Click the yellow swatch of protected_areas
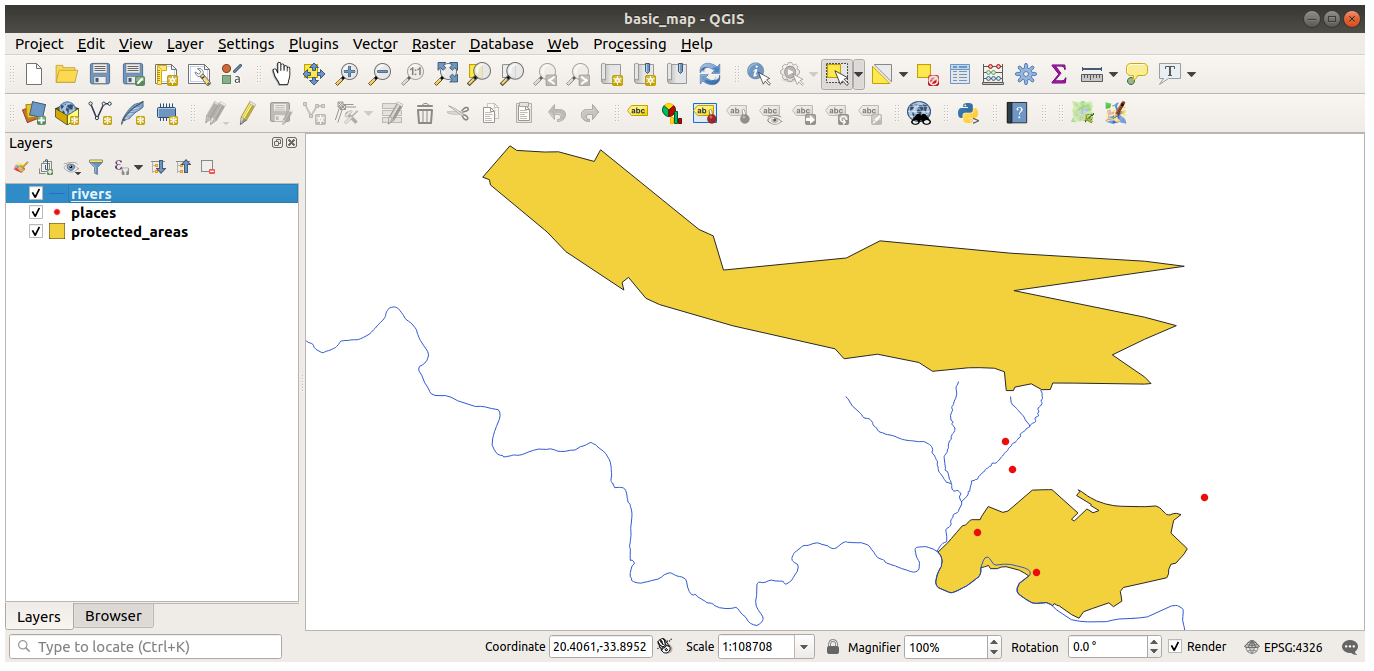The height and width of the screenshot is (671, 1374). click(x=57, y=231)
